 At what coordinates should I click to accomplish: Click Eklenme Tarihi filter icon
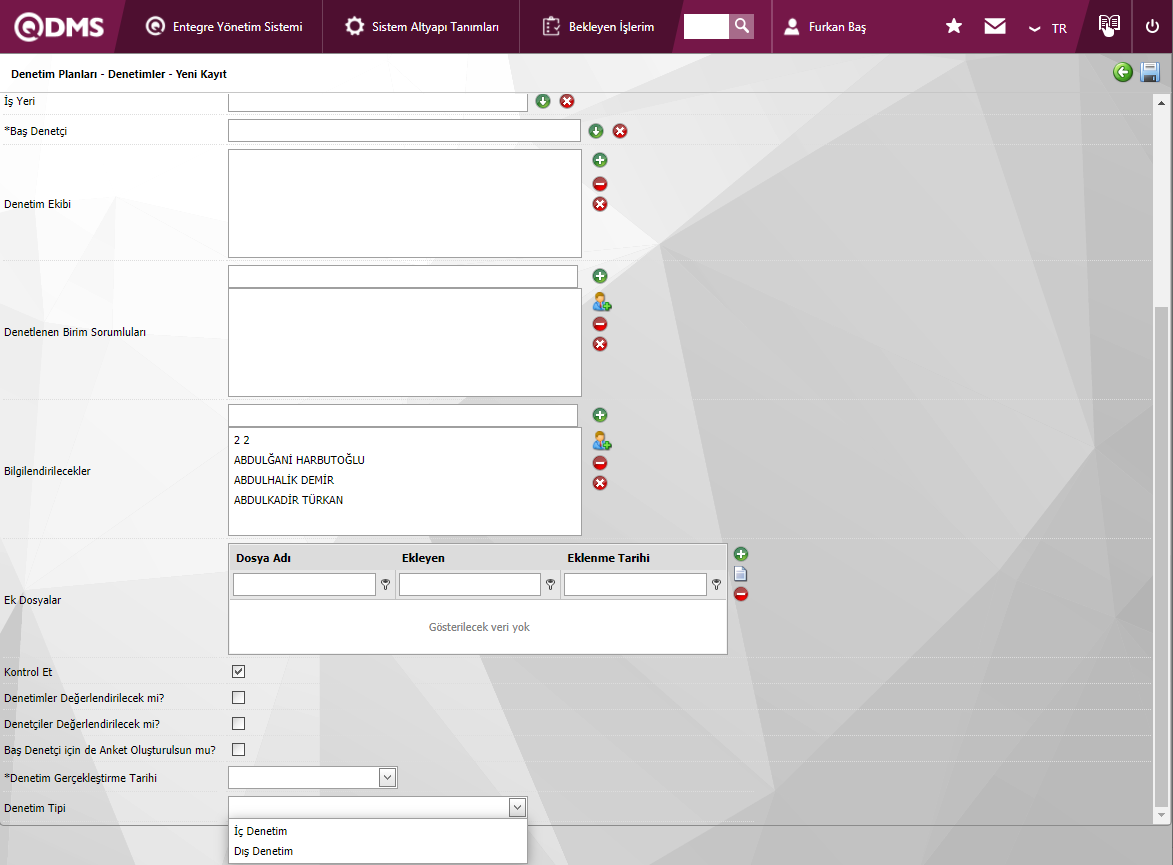[x=717, y=584]
